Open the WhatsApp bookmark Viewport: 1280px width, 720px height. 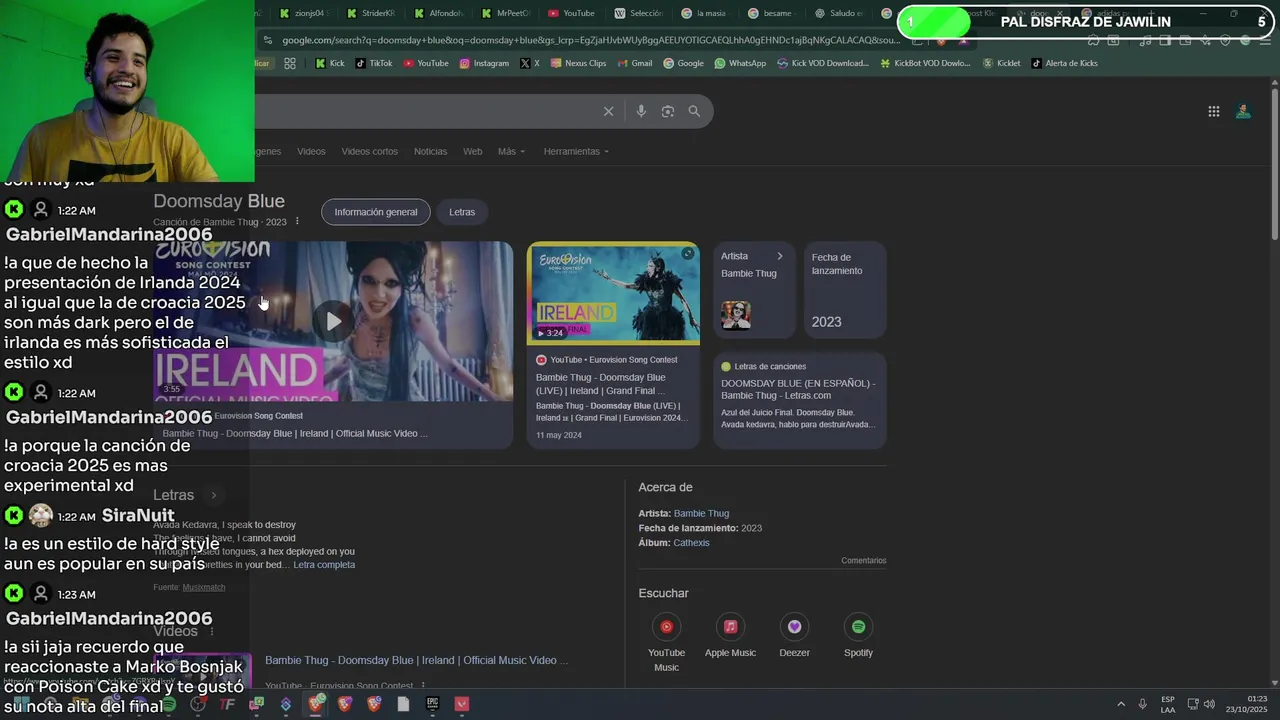click(740, 63)
